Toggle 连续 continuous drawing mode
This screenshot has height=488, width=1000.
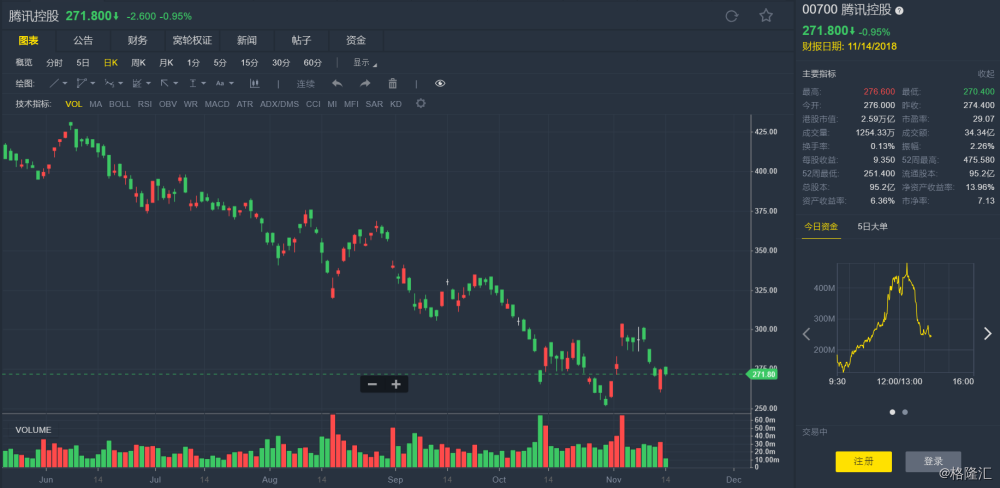click(305, 84)
